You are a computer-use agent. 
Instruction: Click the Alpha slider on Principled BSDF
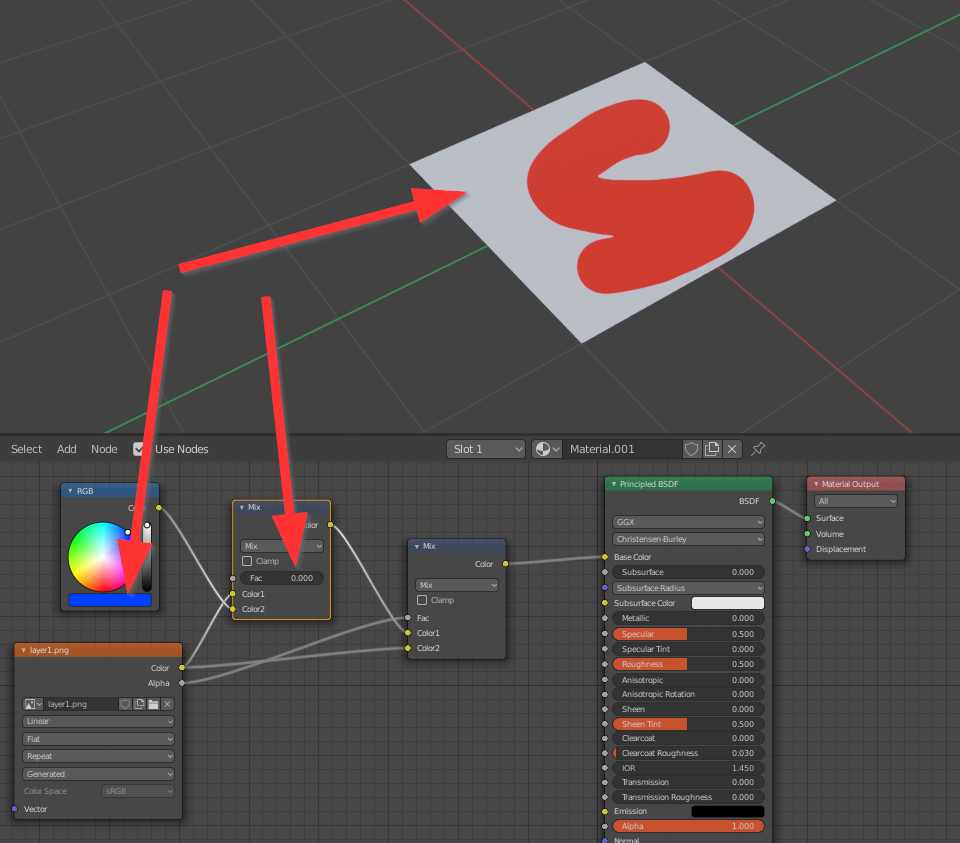coord(688,826)
